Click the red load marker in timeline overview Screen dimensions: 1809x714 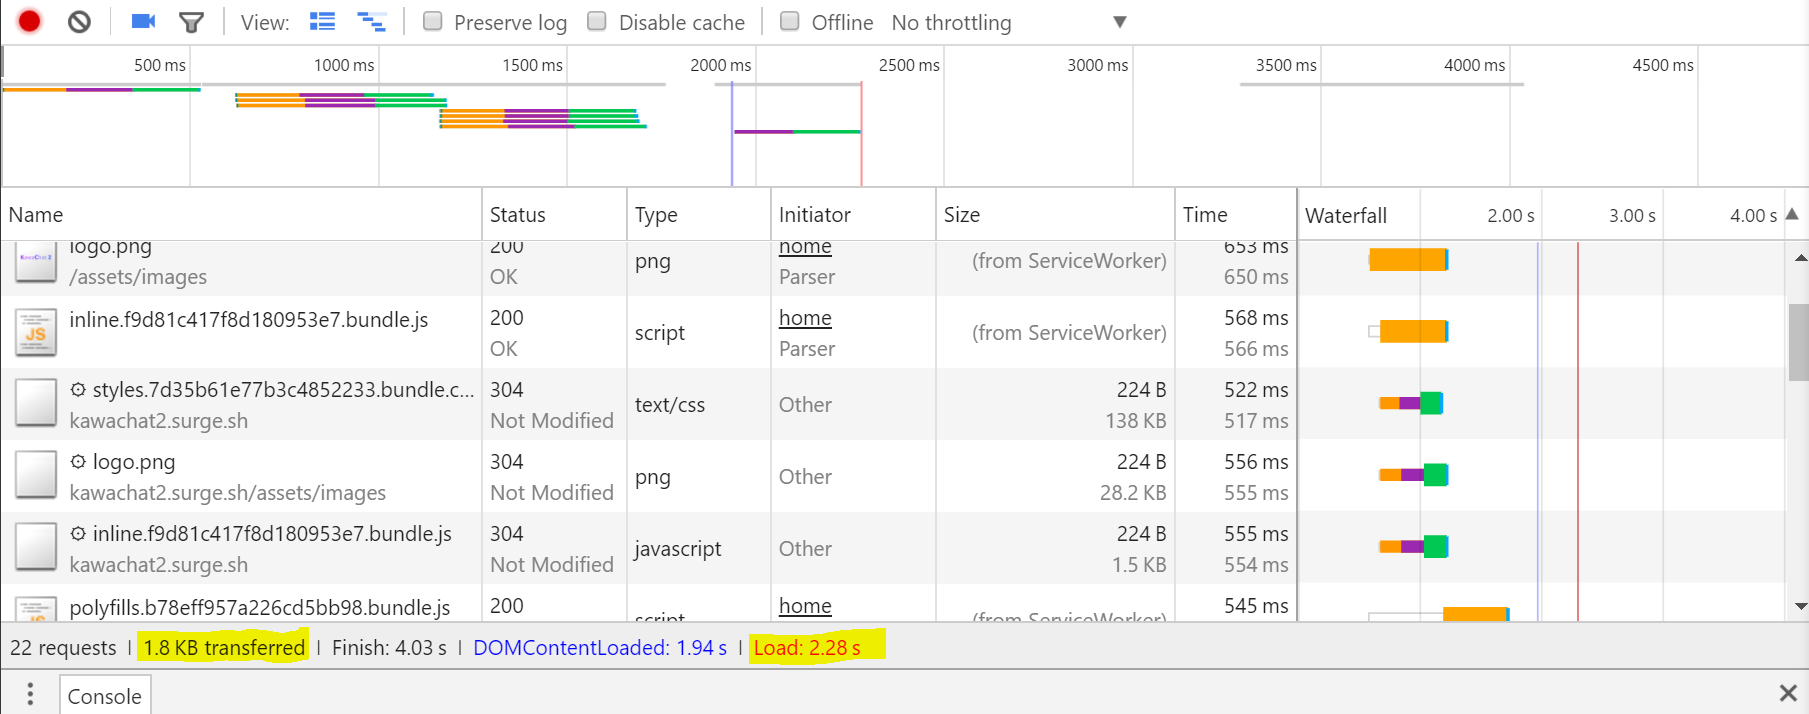click(x=861, y=134)
